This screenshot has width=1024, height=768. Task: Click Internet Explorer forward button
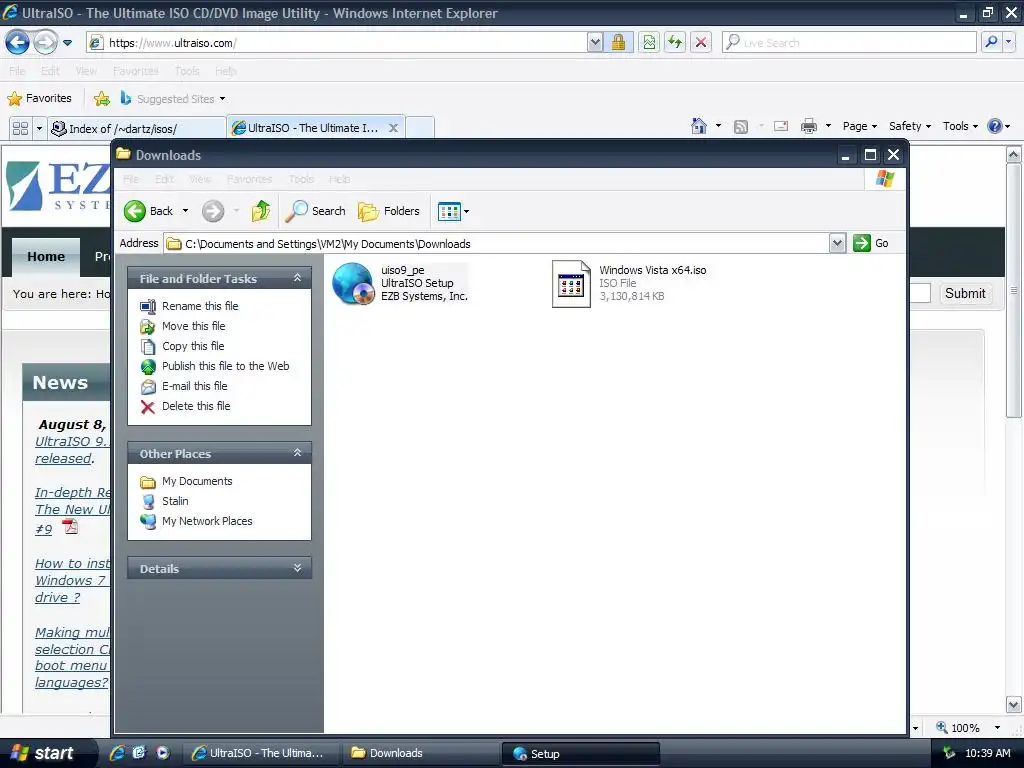pyautogui.click(x=45, y=43)
